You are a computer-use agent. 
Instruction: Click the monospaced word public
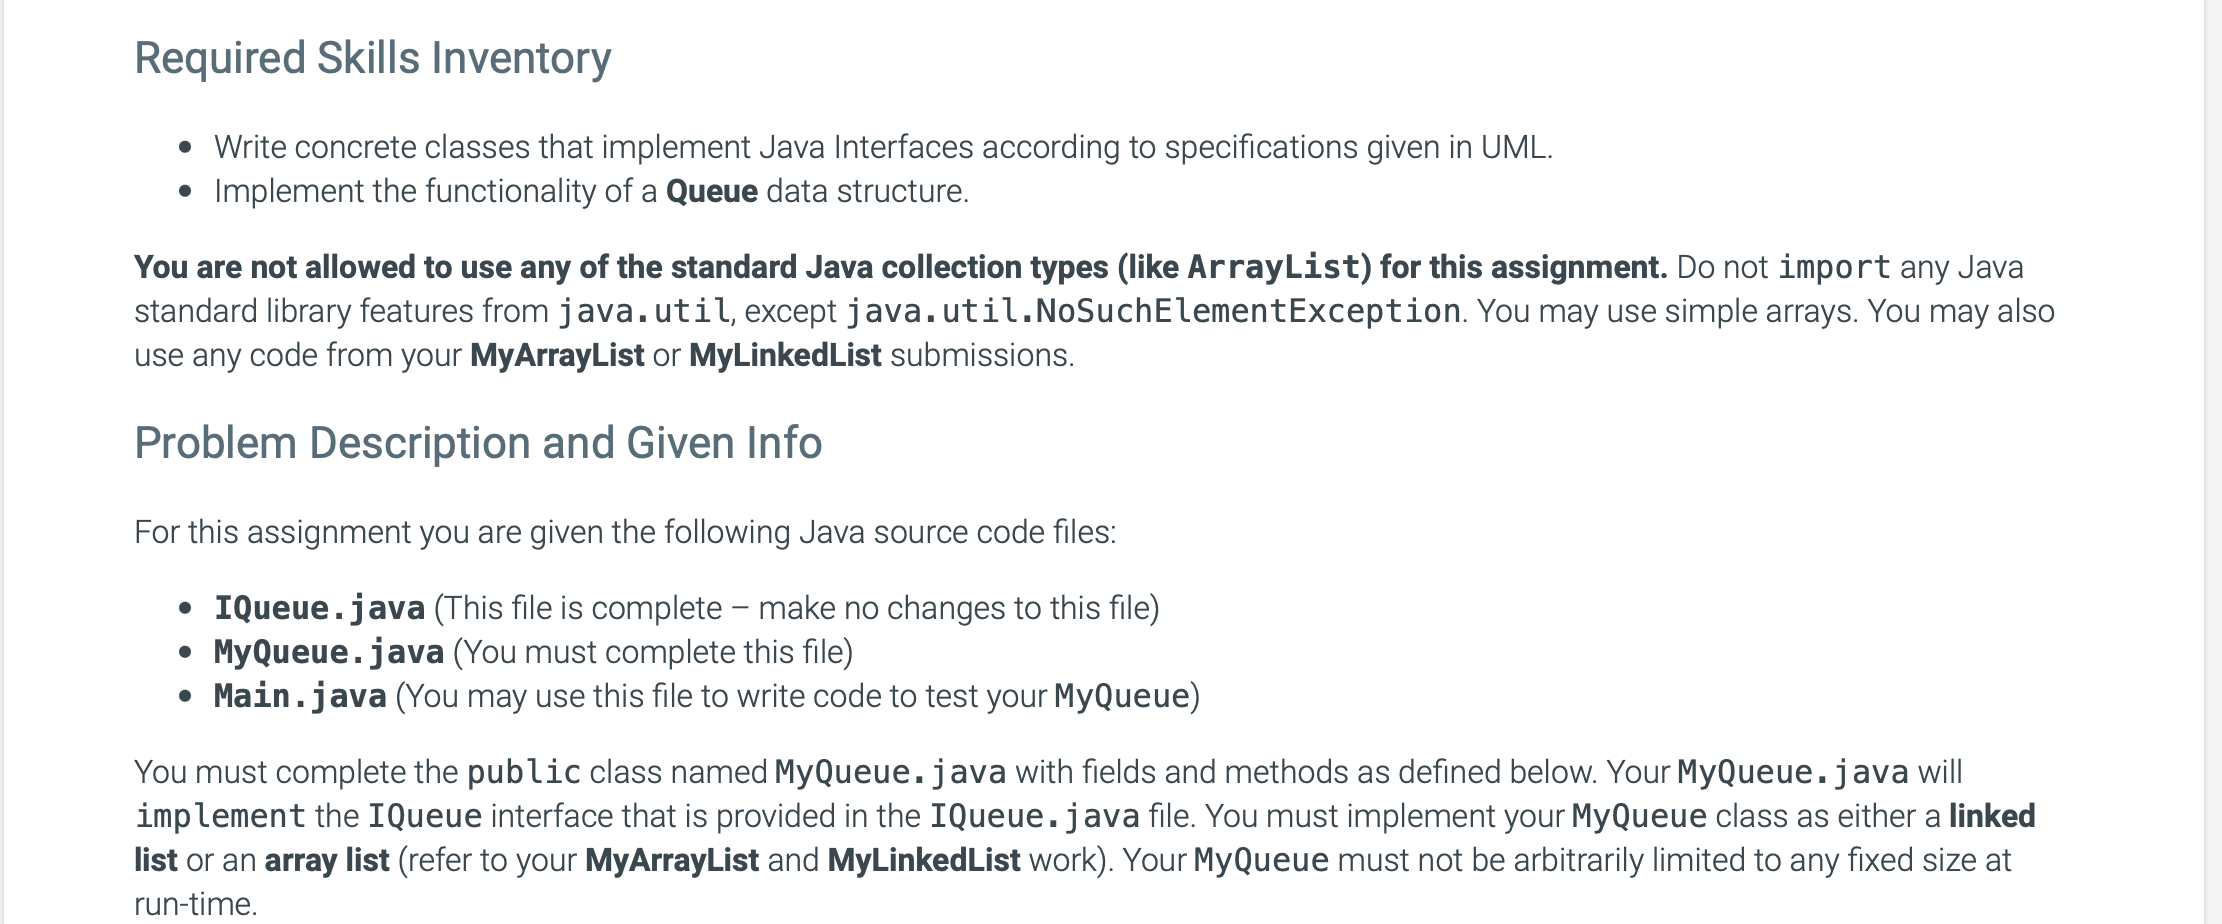[x=524, y=772]
